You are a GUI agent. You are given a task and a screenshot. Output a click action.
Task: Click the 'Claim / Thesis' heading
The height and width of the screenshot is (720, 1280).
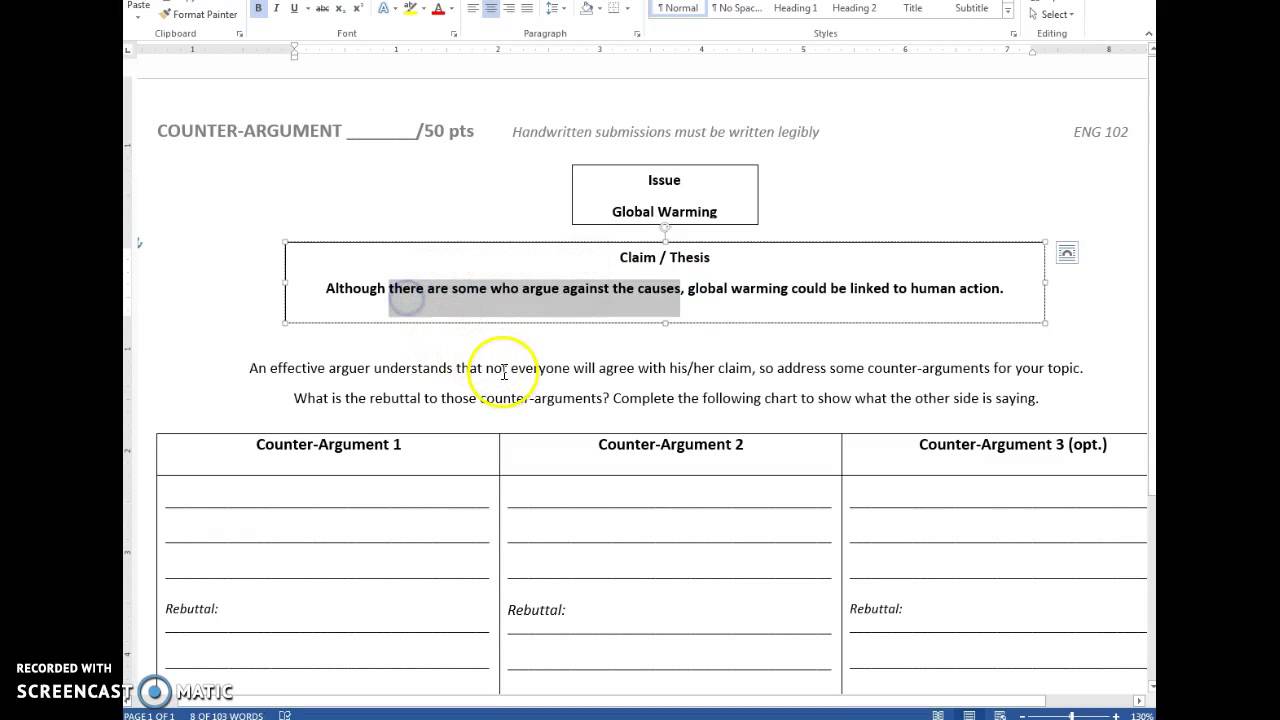[664, 257]
